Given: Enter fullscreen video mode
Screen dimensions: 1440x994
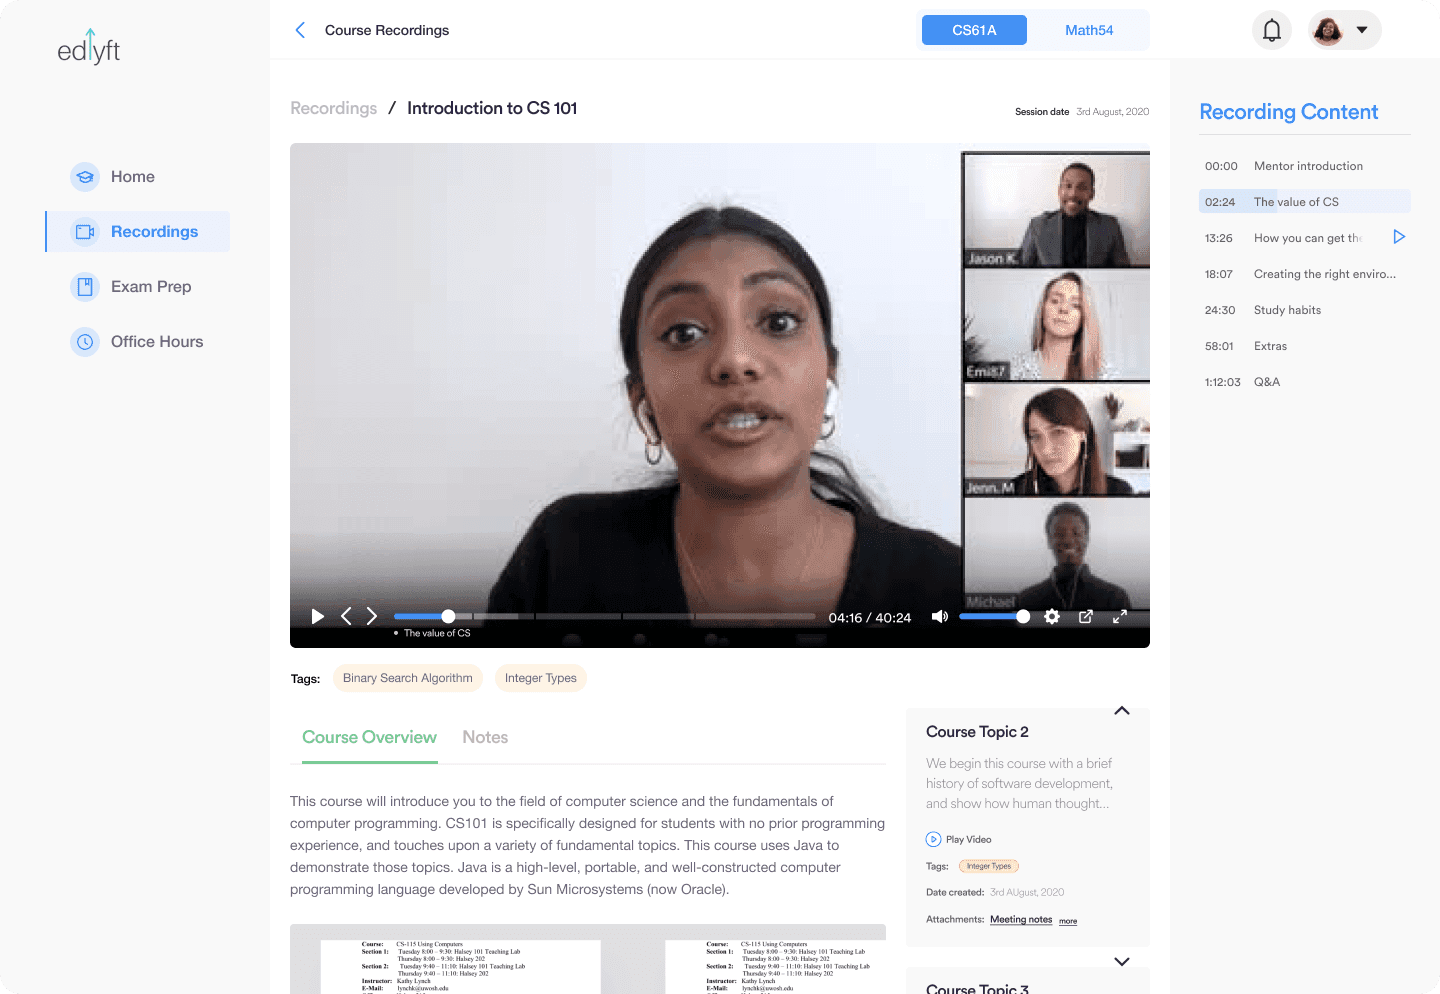Looking at the screenshot, I should click(x=1120, y=617).
